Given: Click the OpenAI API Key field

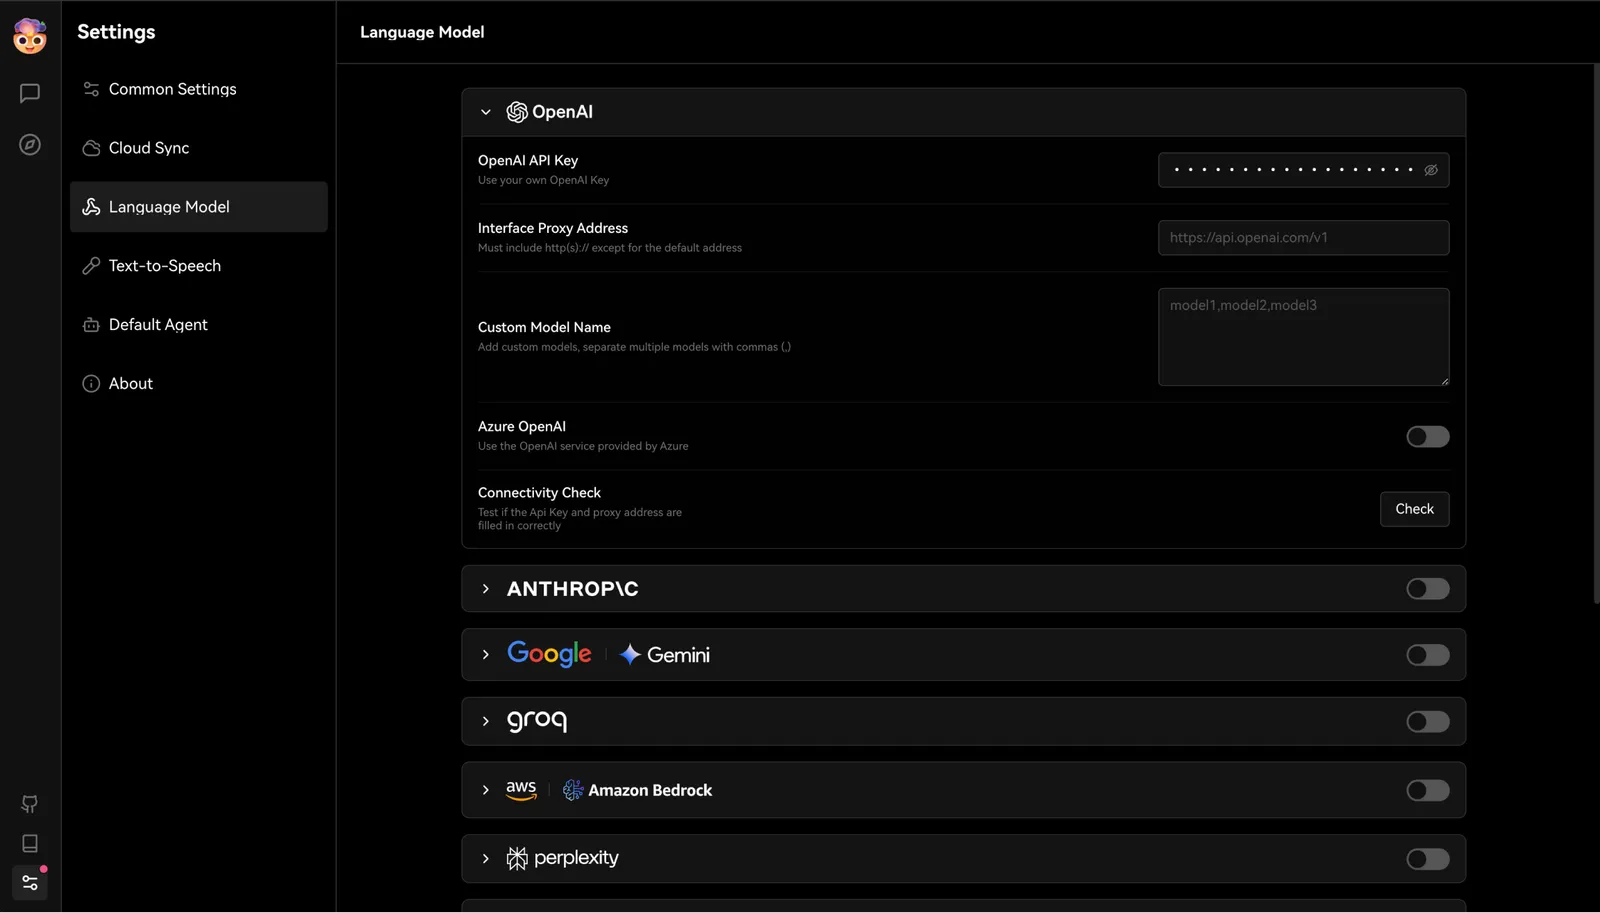Looking at the screenshot, I should pyautogui.click(x=1304, y=170).
